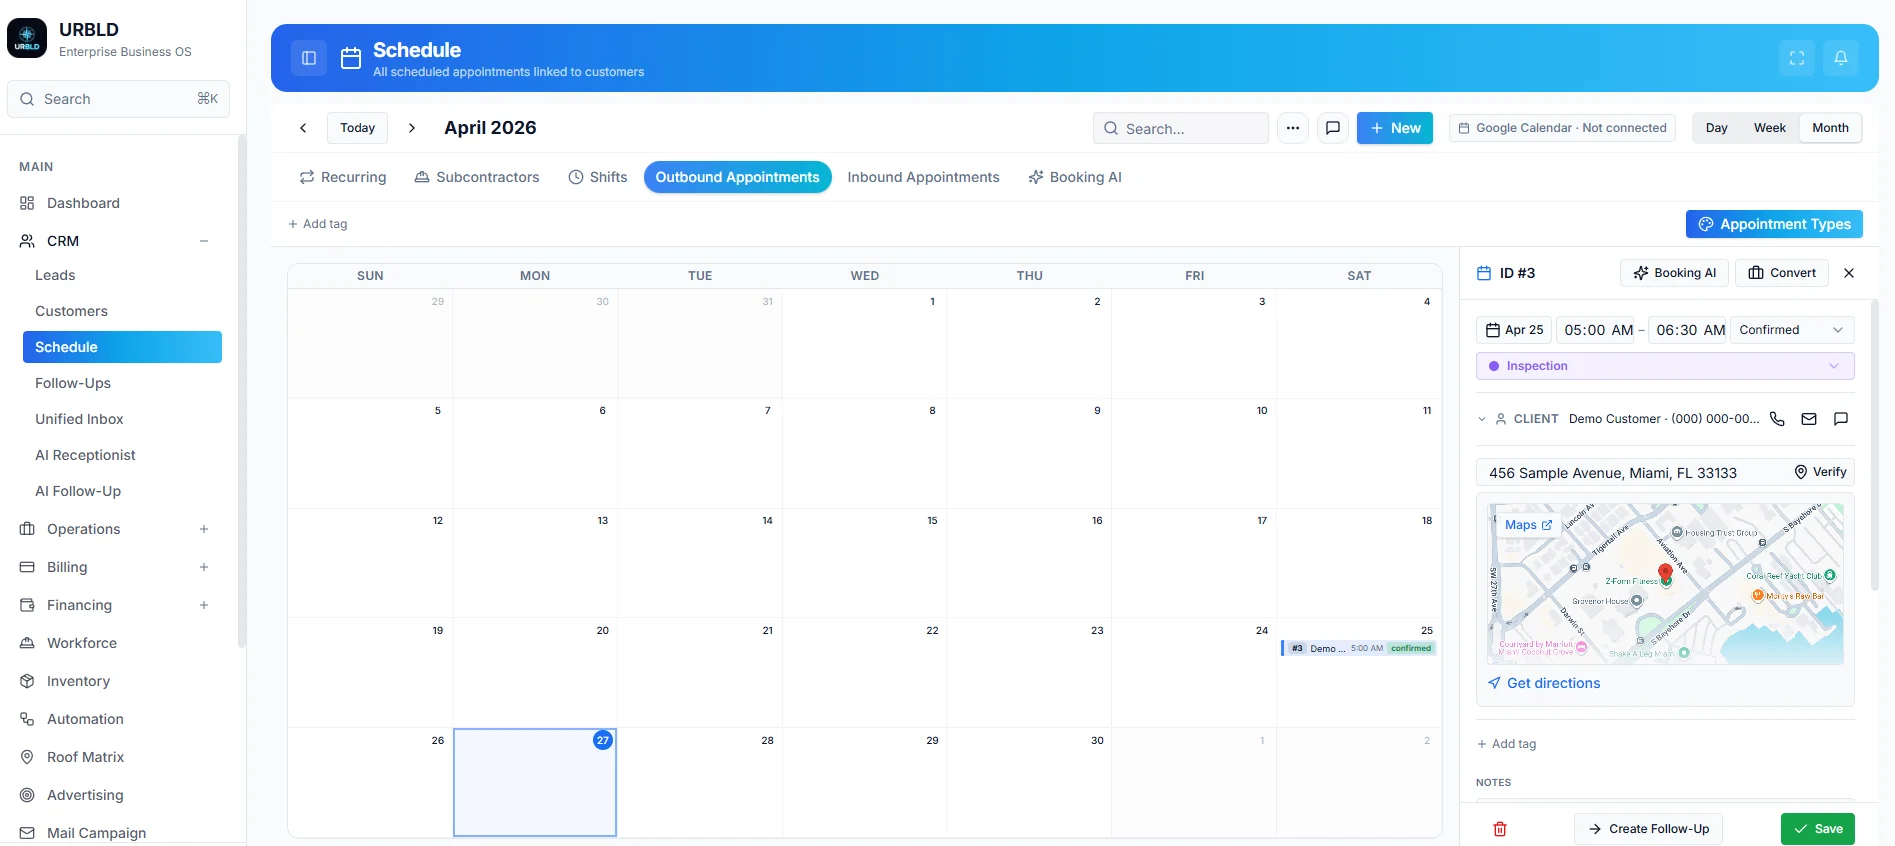Viewport: 1895px width, 846px height.
Task: Collapse the CLIENT section chevron
Action: (x=1482, y=419)
